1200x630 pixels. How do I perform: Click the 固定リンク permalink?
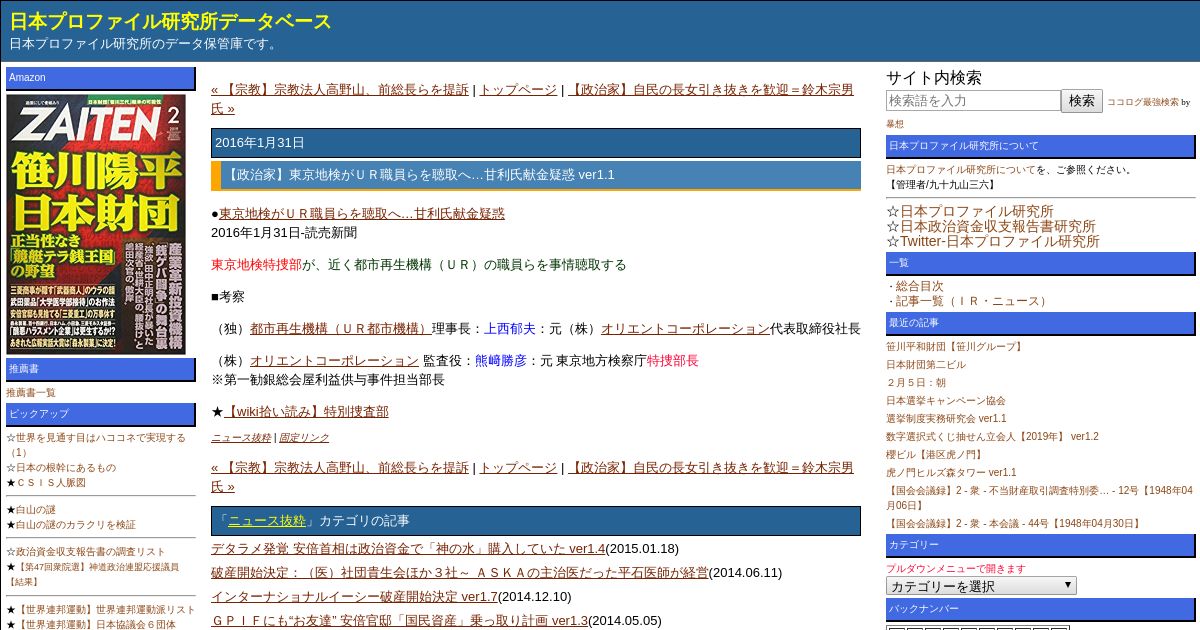coord(304,438)
